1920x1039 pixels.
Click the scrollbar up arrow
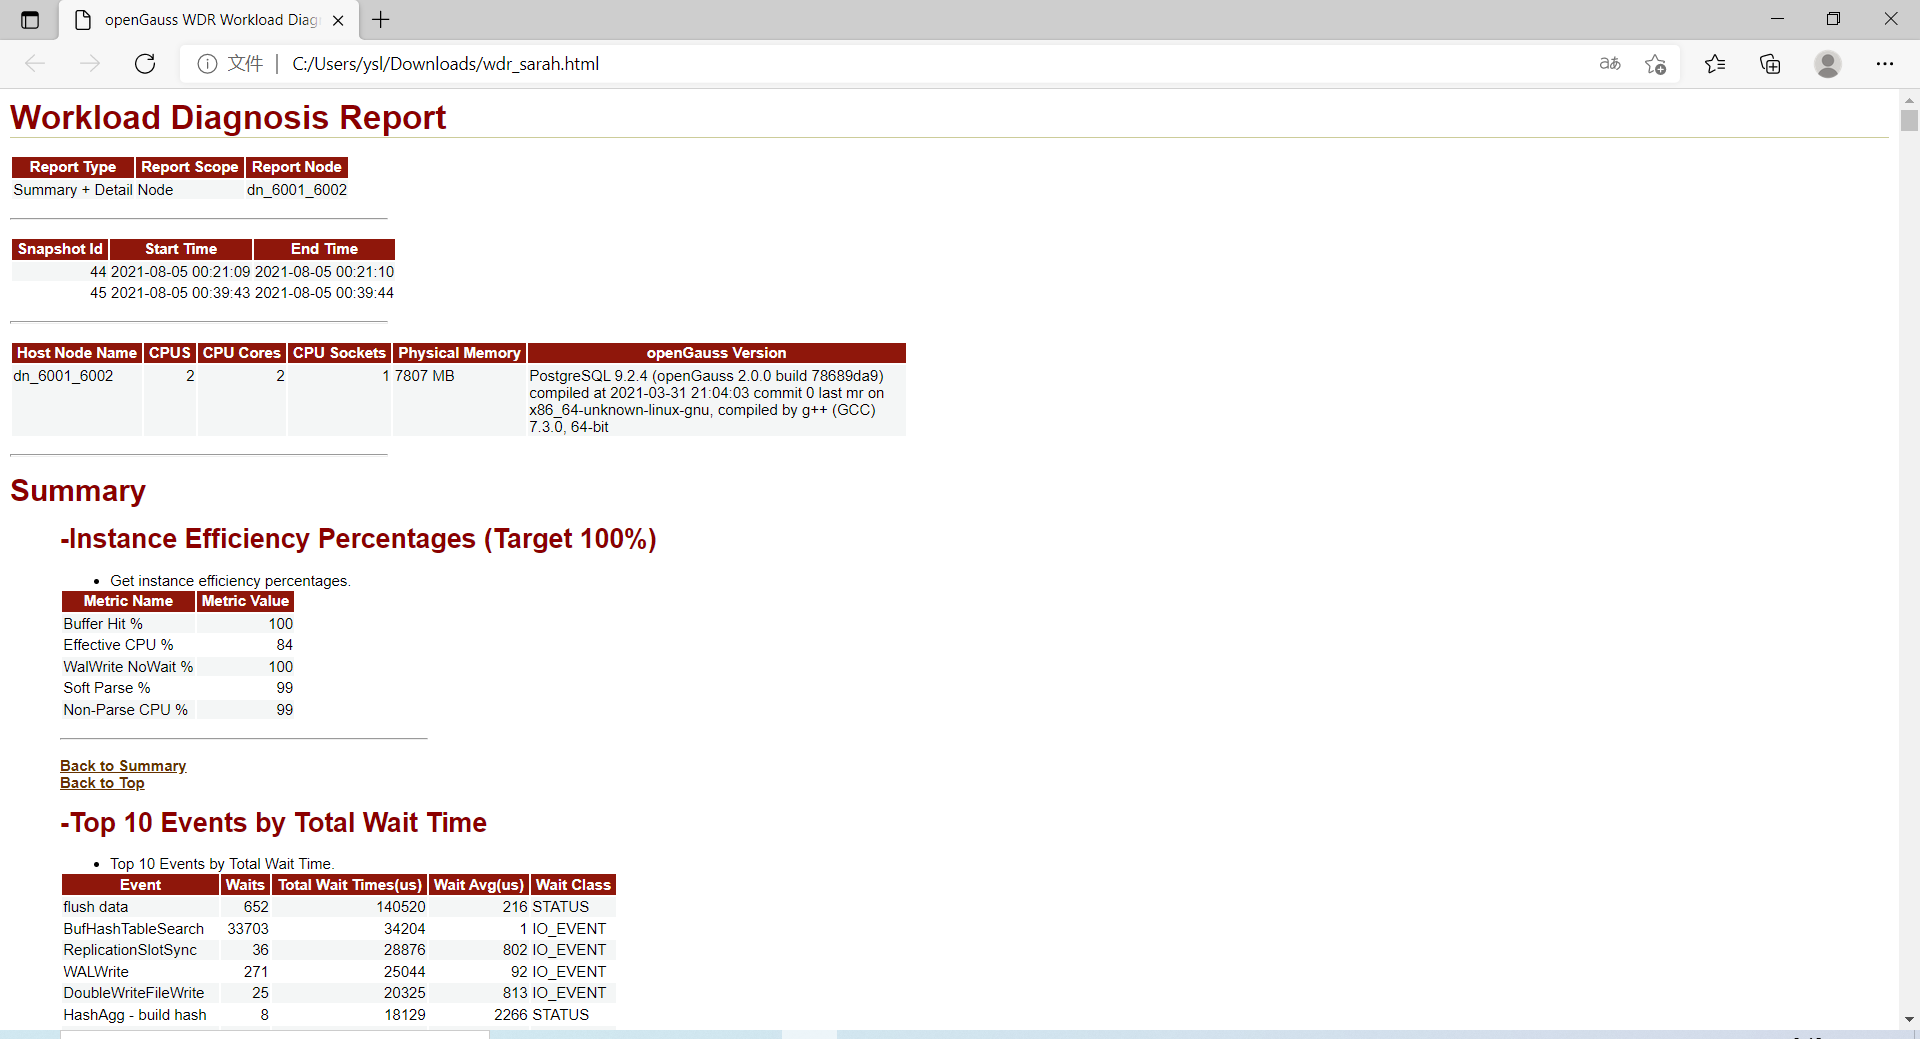pos(1909,100)
